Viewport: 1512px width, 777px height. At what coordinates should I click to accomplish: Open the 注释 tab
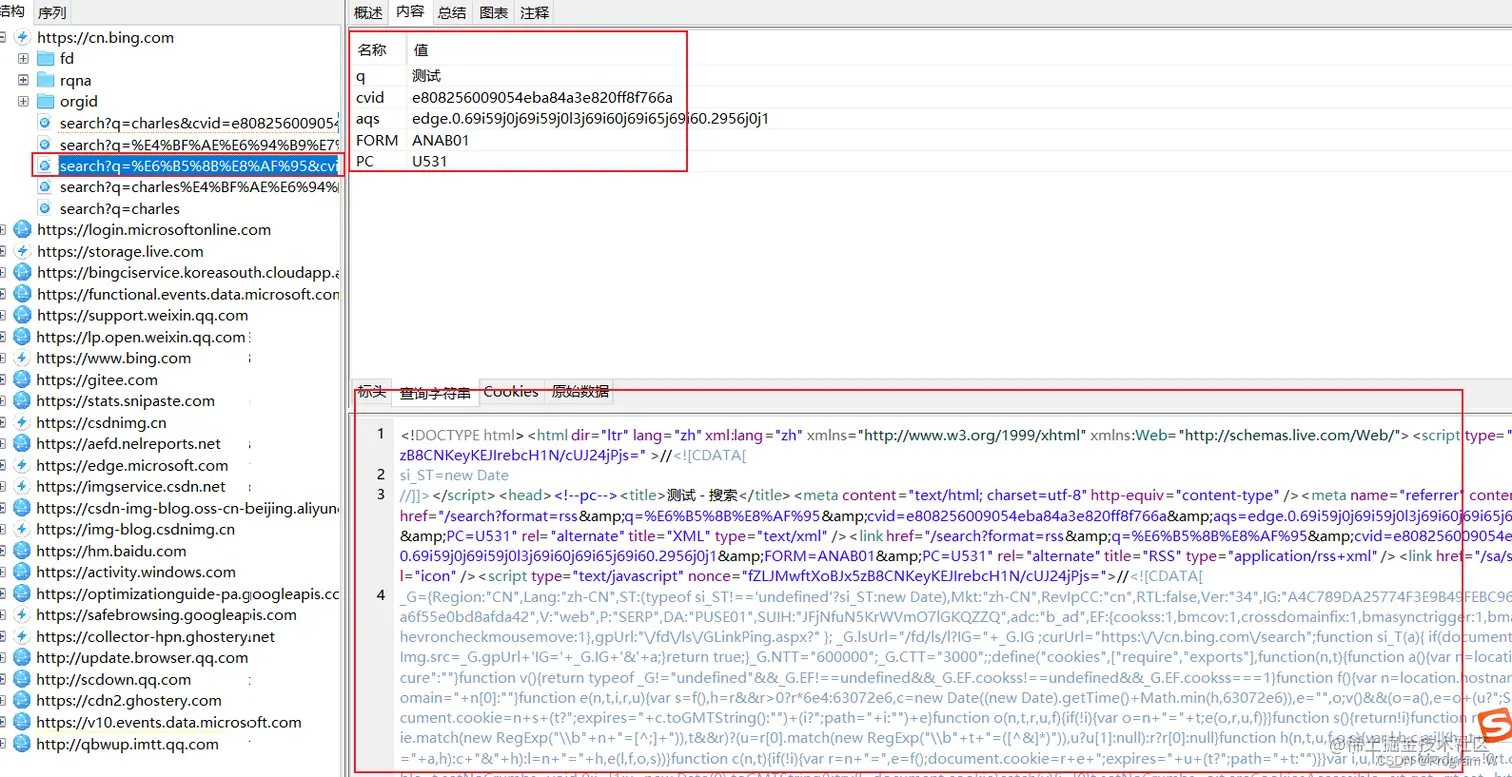(535, 12)
